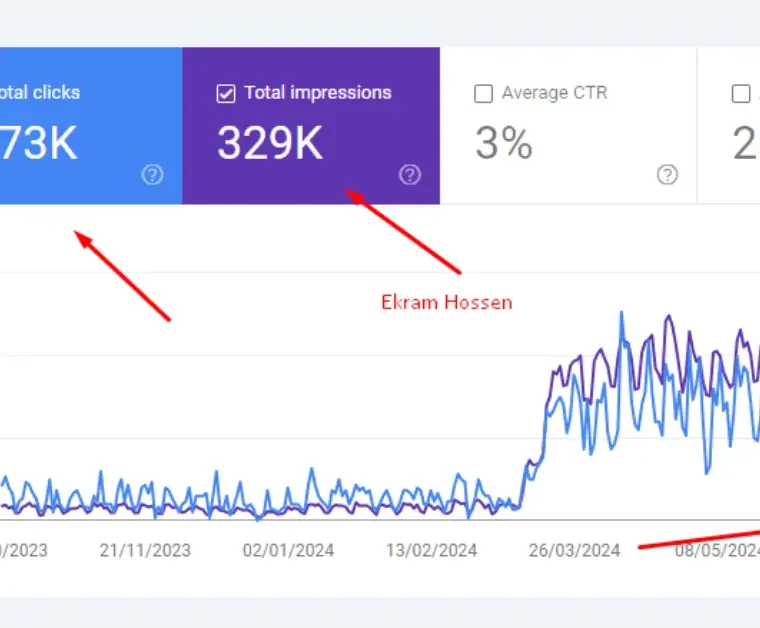
Task: Click the help icon on Total clicks card
Action: 152,175
